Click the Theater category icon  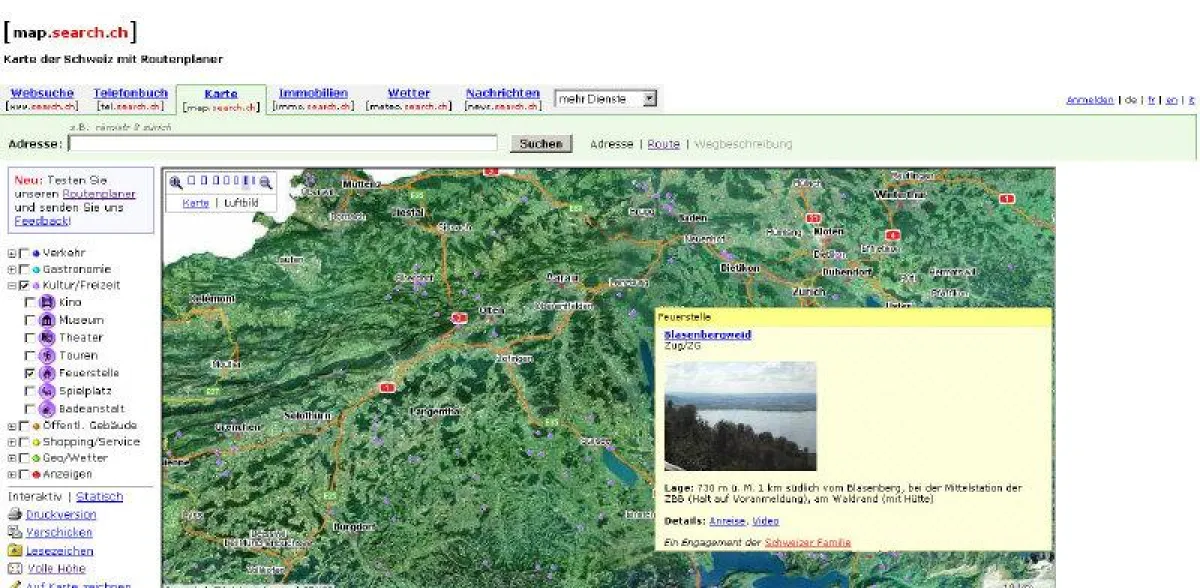pyautogui.click(x=46, y=338)
